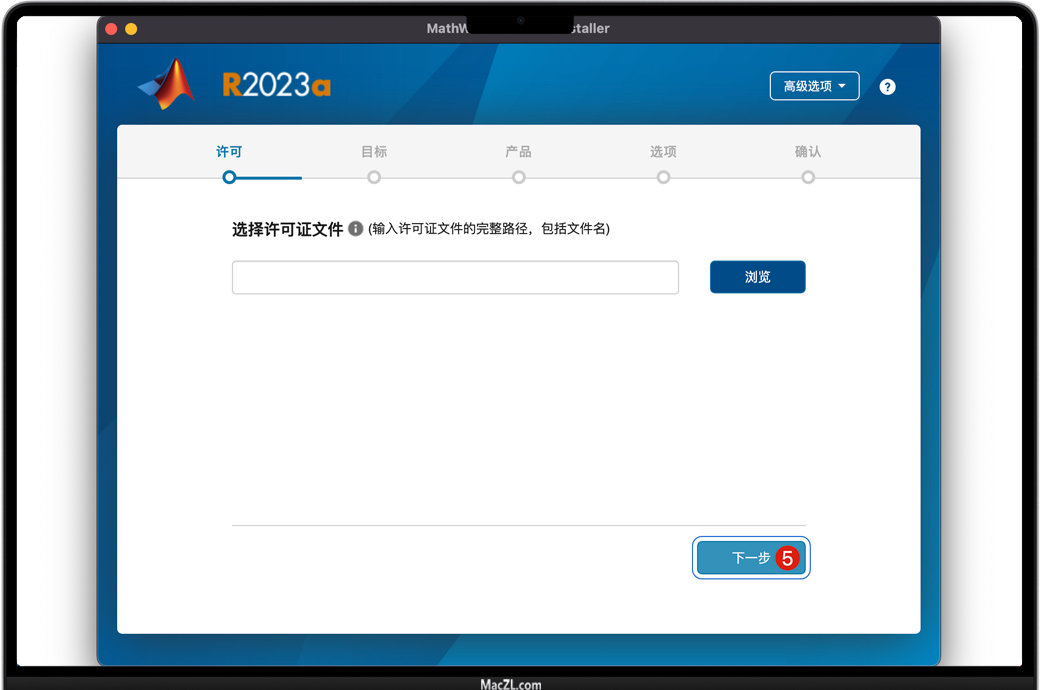The width and height of the screenshot is (1040, 690).
Task: Go to the 产品 step tab label
Action: coord(518,152)
